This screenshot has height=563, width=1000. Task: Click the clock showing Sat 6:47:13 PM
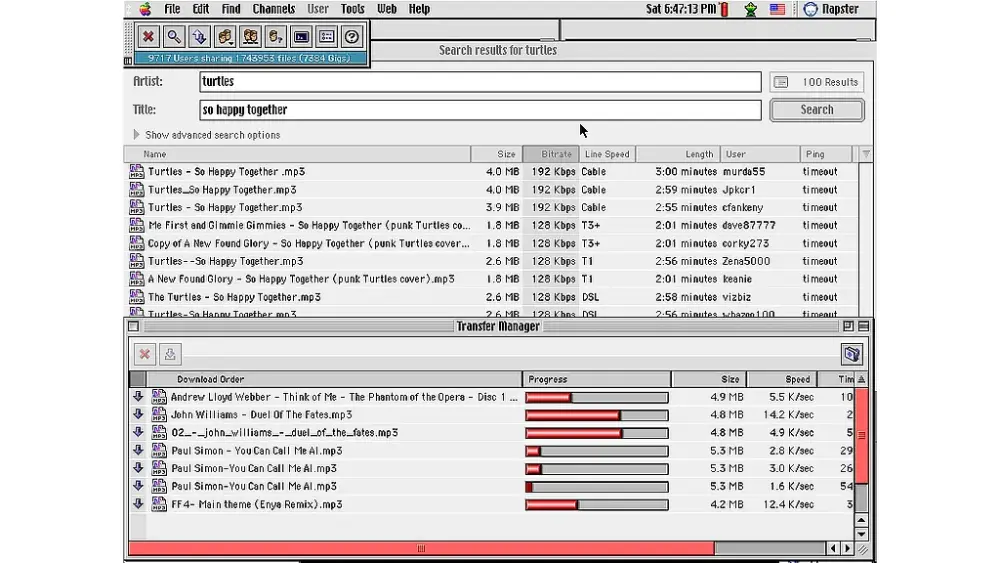(680, 9)
